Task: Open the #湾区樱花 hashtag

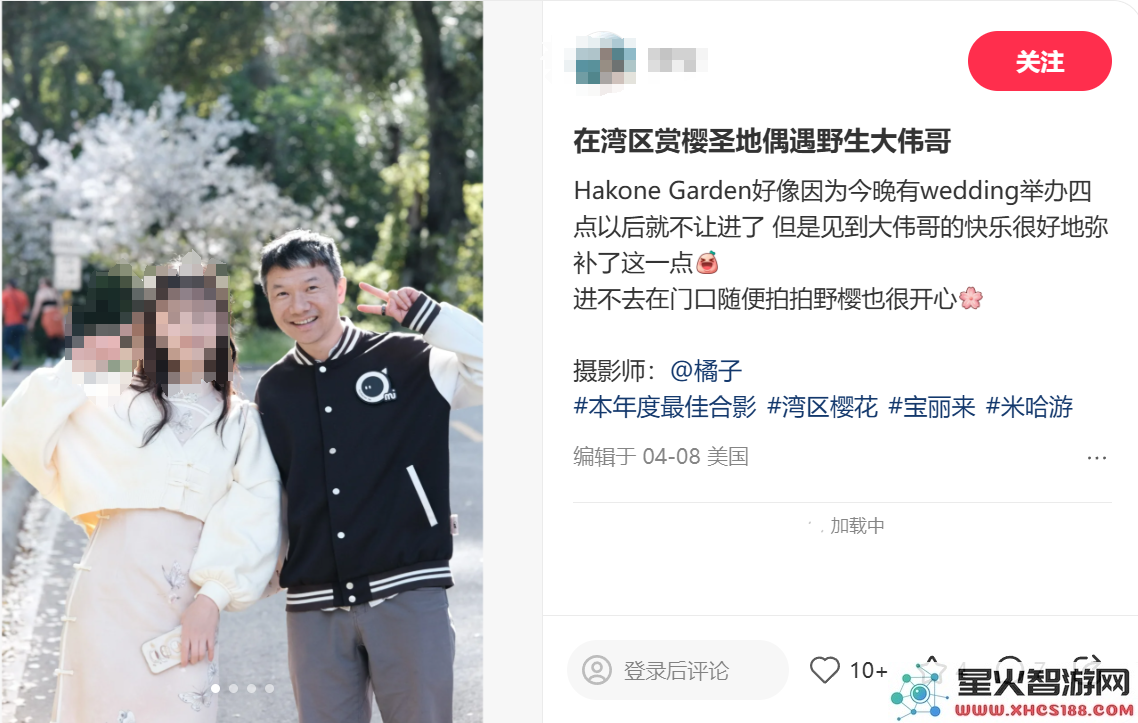Action: (x=822, y=407)
